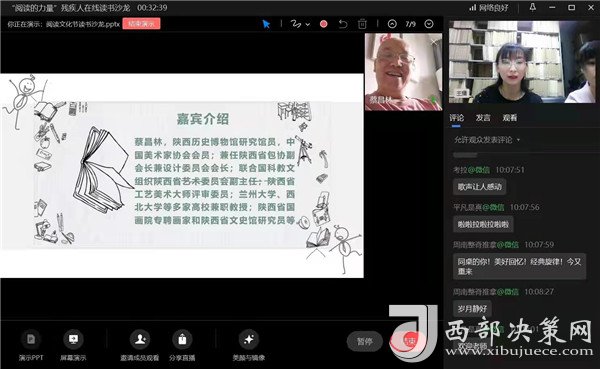
Task: Toggle the pin window icon
Action: 533,7
